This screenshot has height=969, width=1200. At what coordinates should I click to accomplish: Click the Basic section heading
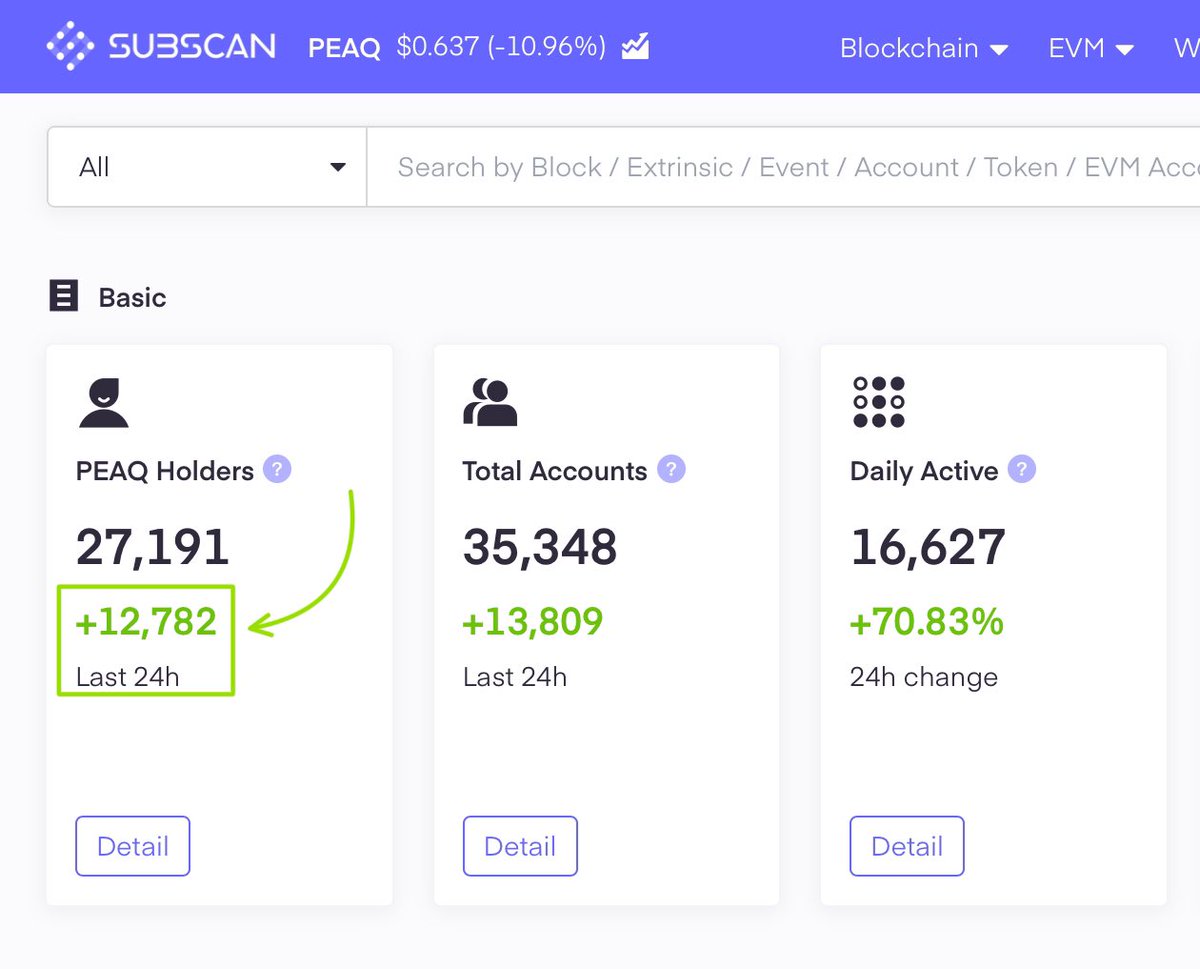pyautogui.click(x=132, y=297)
